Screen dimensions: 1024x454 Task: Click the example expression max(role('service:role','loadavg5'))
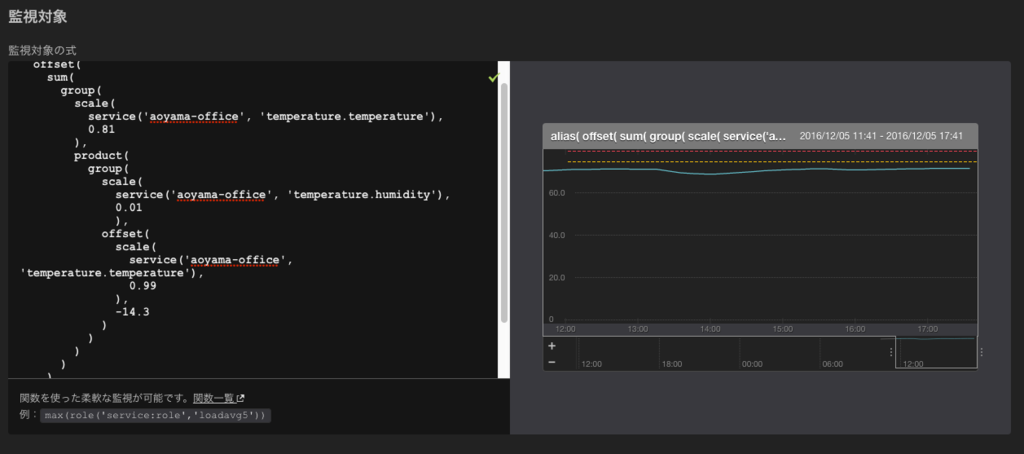tap(155, 415)
